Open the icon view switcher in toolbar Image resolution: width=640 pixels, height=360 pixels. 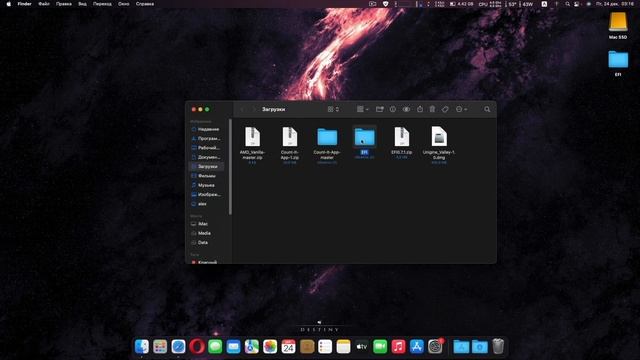click(x=333, y=109)
